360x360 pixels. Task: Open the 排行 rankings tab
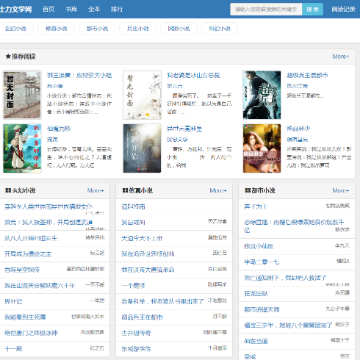117,9
